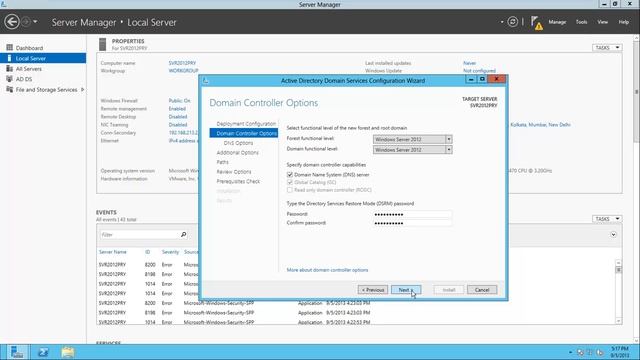Toggle Global Catalog (GC) checkbox
The width and height of the screenshot is (640, 360).
point(290,182)
